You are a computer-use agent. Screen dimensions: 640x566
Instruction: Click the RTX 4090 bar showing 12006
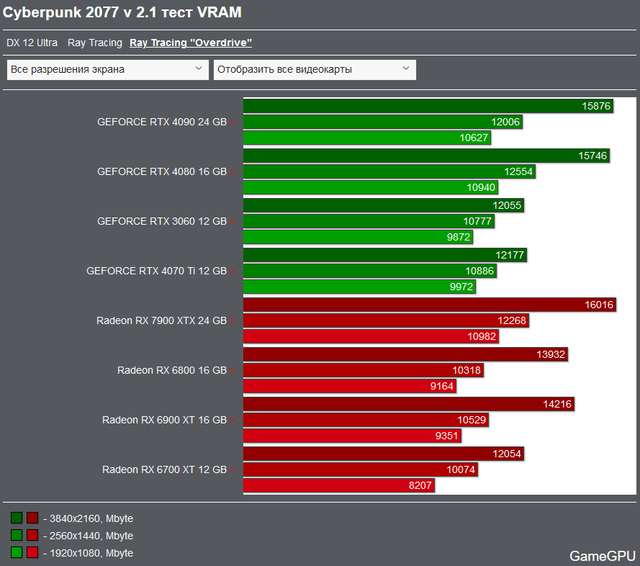pos(383,122)
